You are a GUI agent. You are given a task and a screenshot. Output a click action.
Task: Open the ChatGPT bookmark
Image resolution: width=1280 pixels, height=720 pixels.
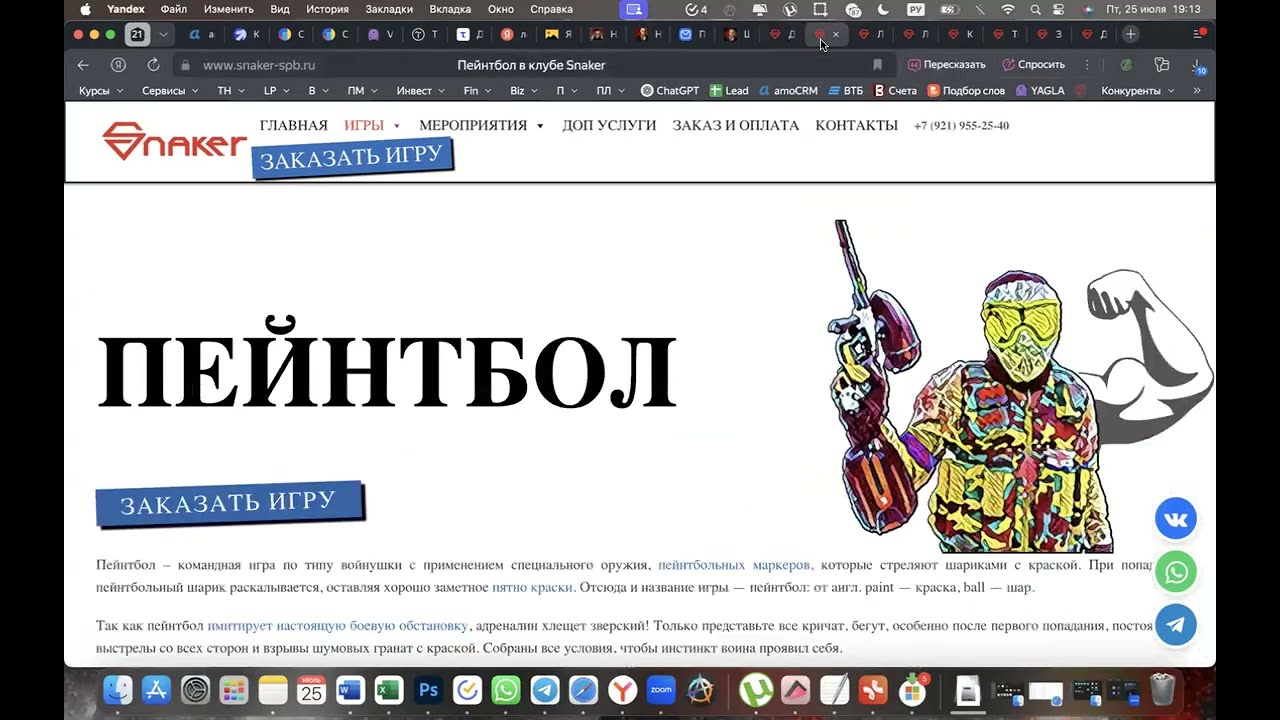point(670,91)
